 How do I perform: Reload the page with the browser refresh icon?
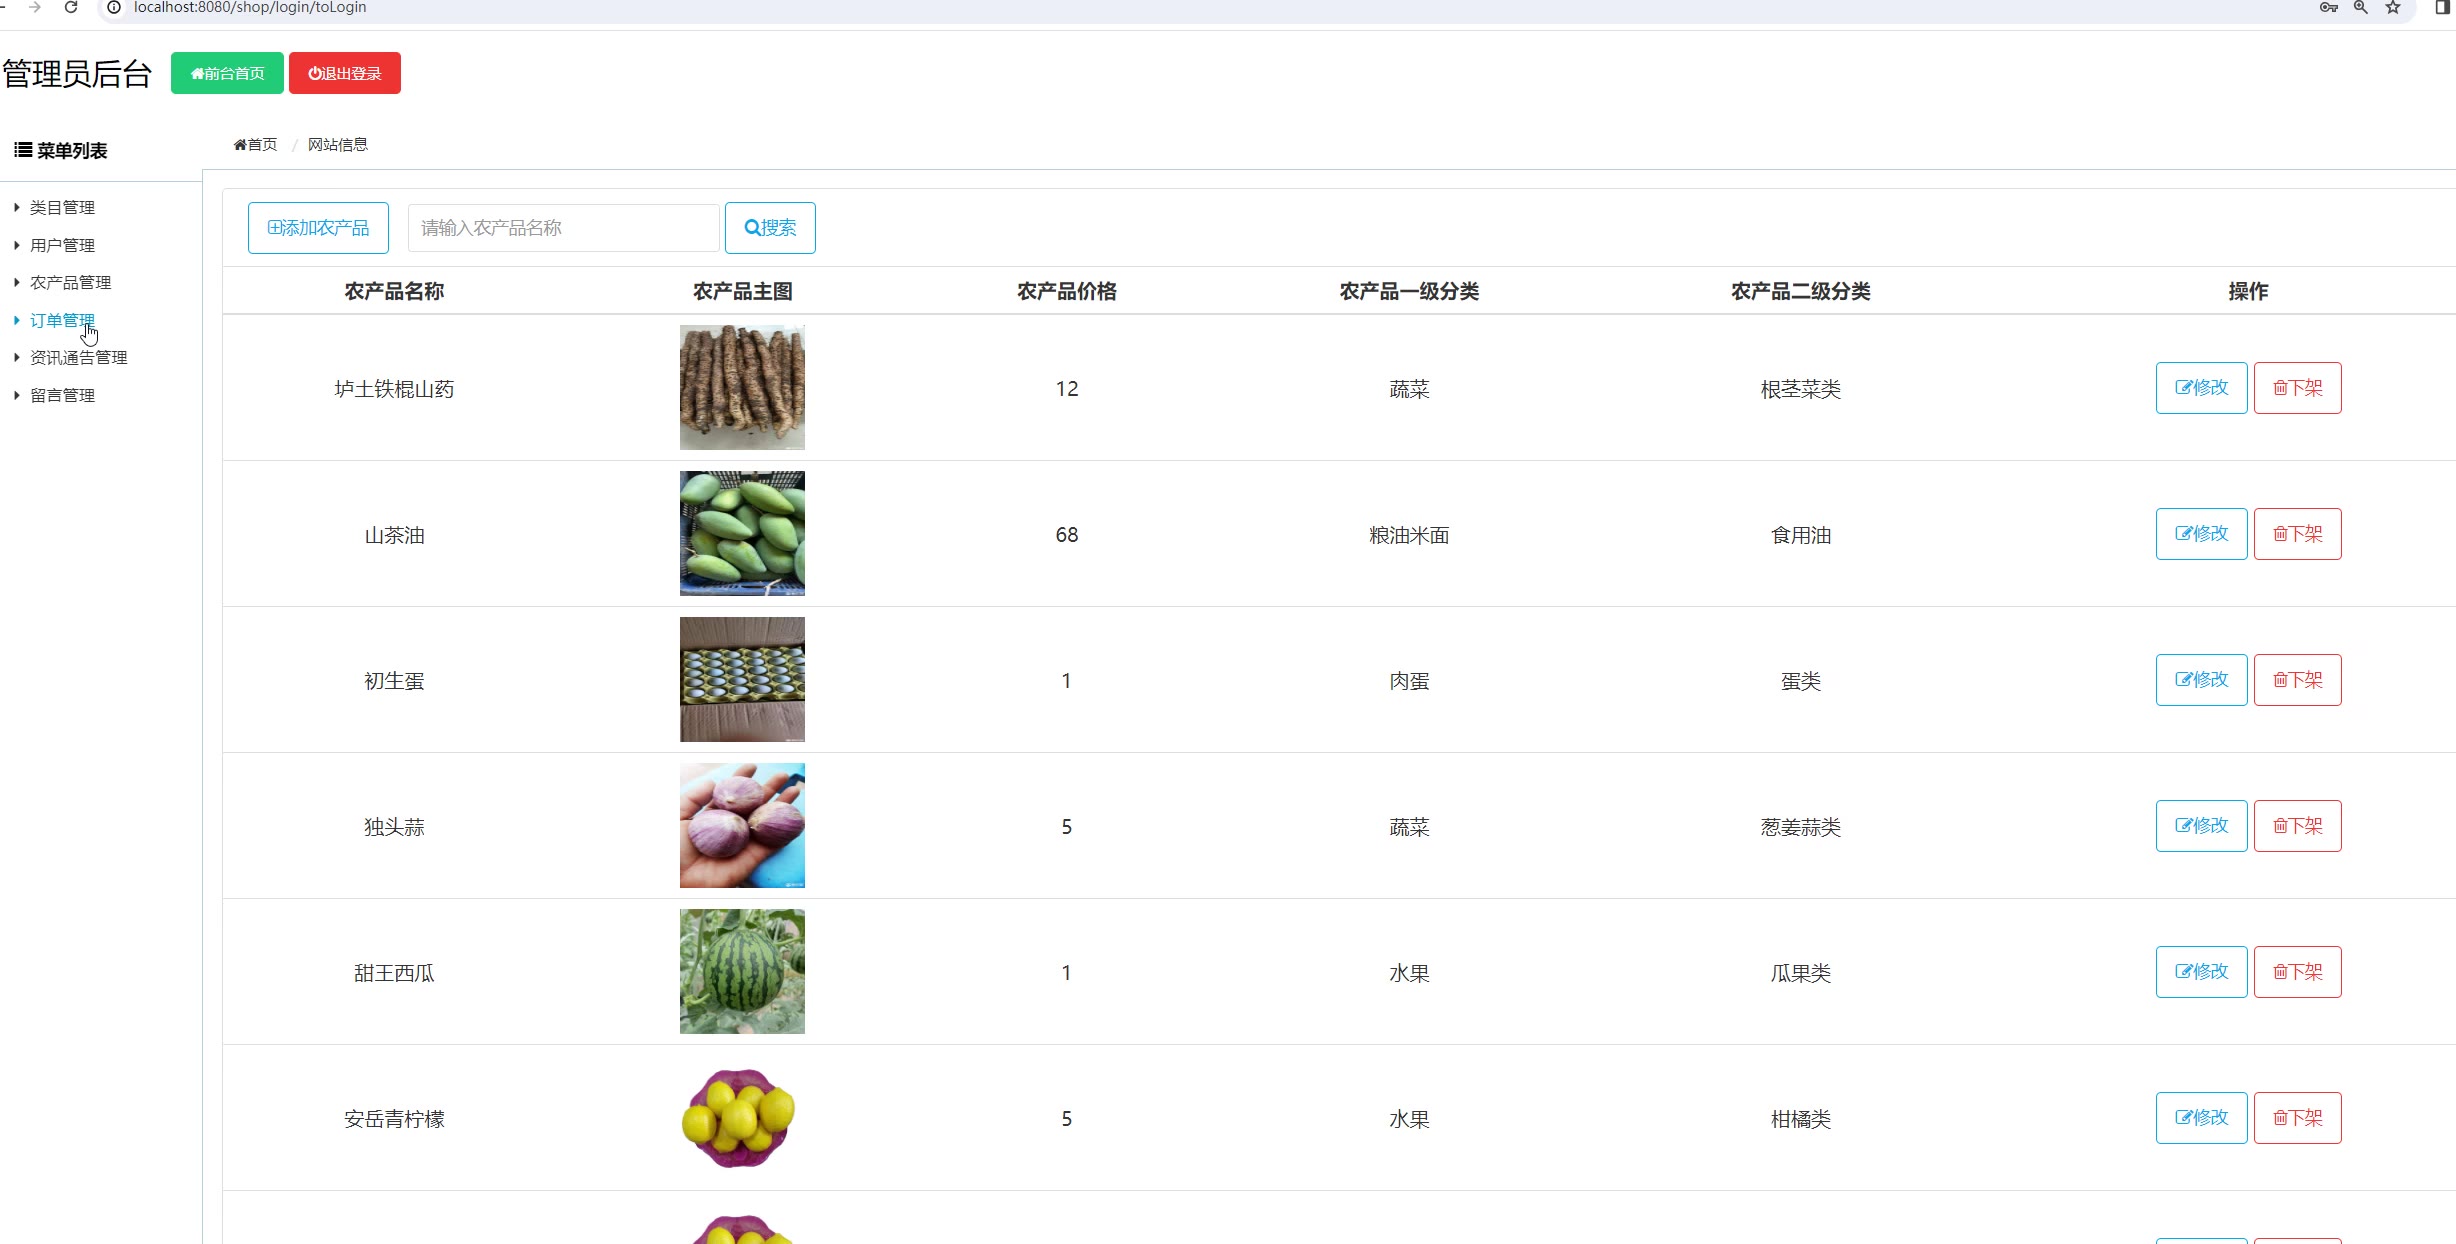(x=71, y=7)
